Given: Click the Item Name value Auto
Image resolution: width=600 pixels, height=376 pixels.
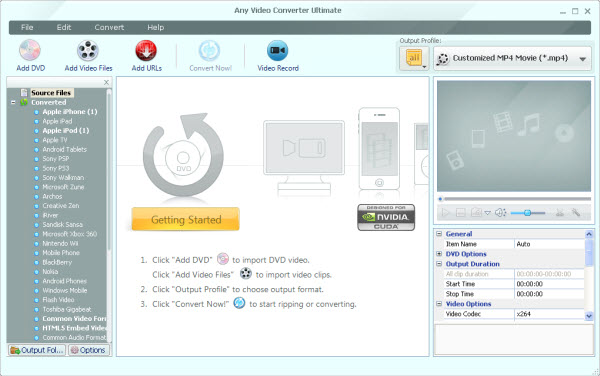Looking at the screenshot, I should point(549,244).
